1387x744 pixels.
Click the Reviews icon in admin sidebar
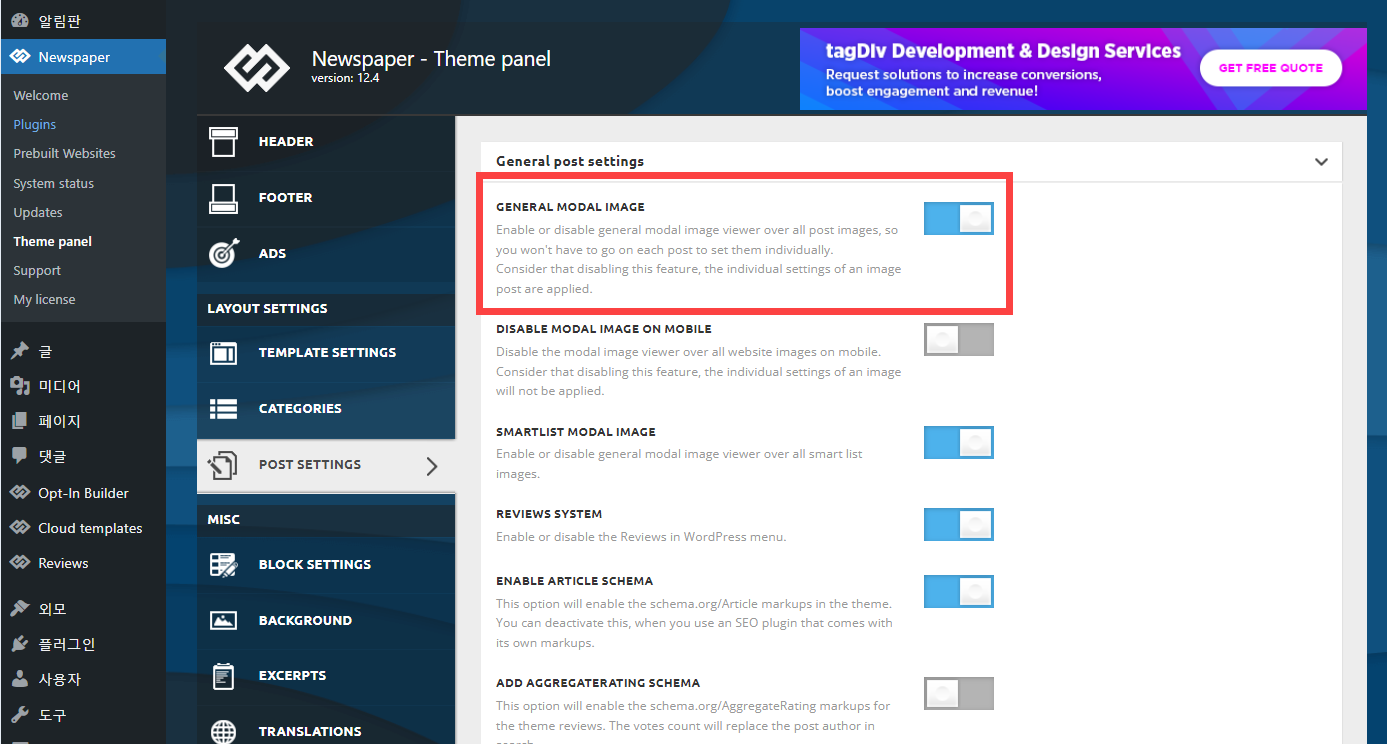19,563
